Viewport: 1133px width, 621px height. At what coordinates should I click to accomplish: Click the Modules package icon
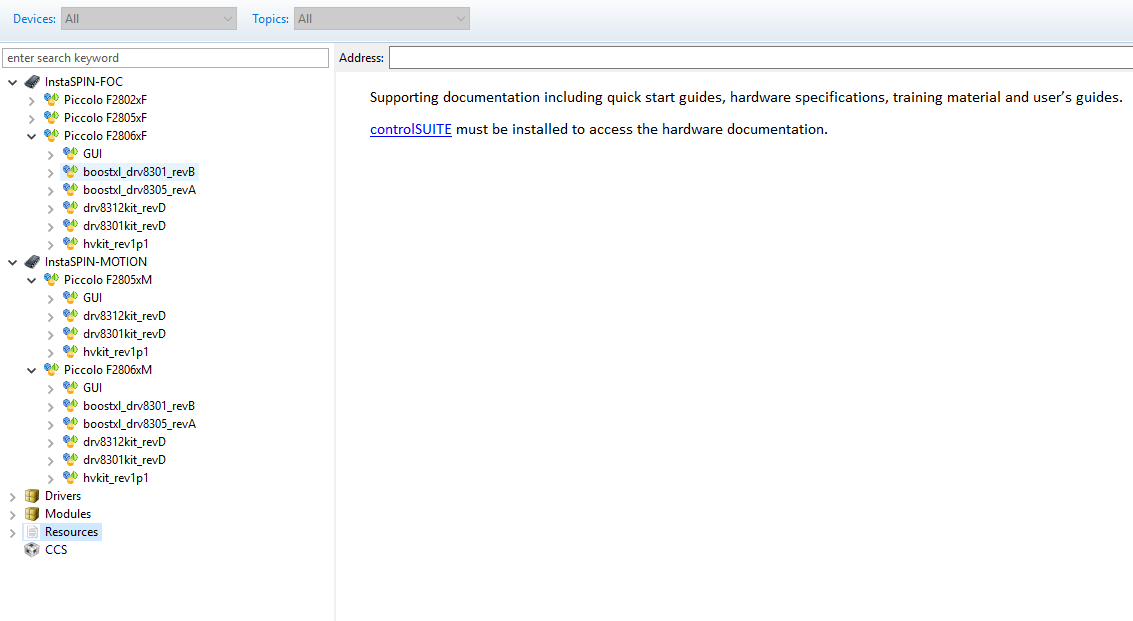(x=32, y=514)
